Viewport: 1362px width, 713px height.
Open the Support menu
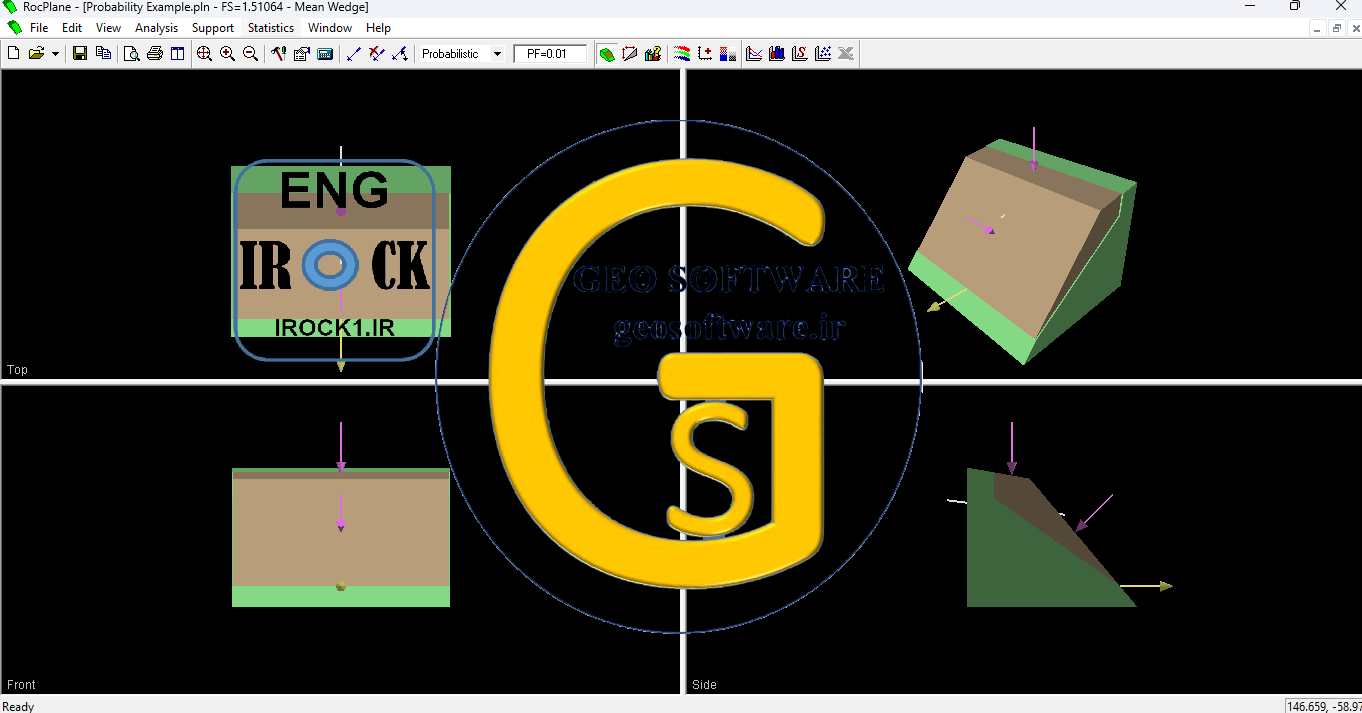point(213,28)
